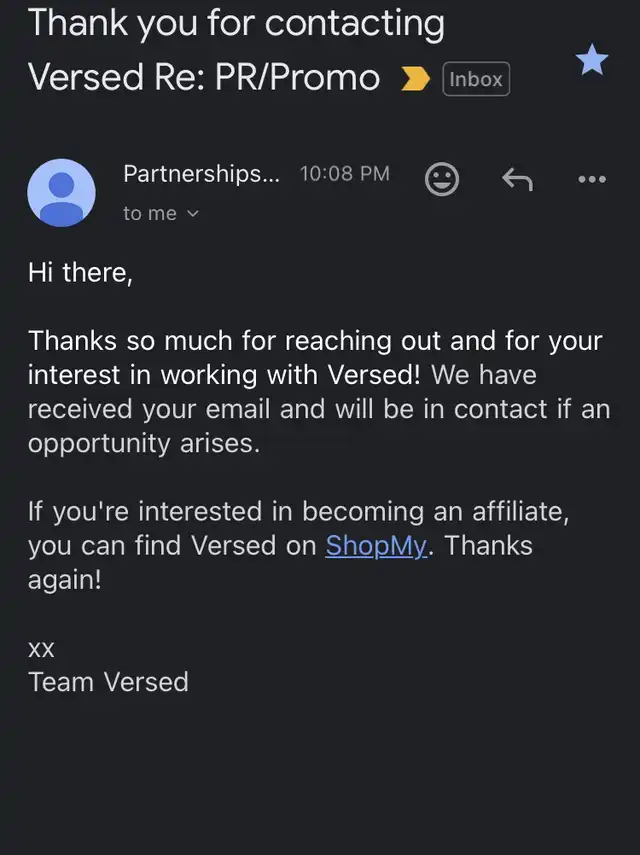Screen dimensions: 640x855
Task: Click the empty area below the signature
Action: coord(320,780)
